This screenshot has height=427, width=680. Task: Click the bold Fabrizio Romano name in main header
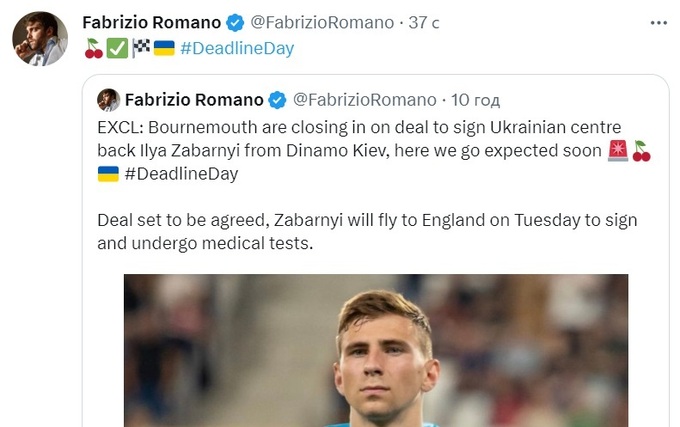(x=150, y=21)
